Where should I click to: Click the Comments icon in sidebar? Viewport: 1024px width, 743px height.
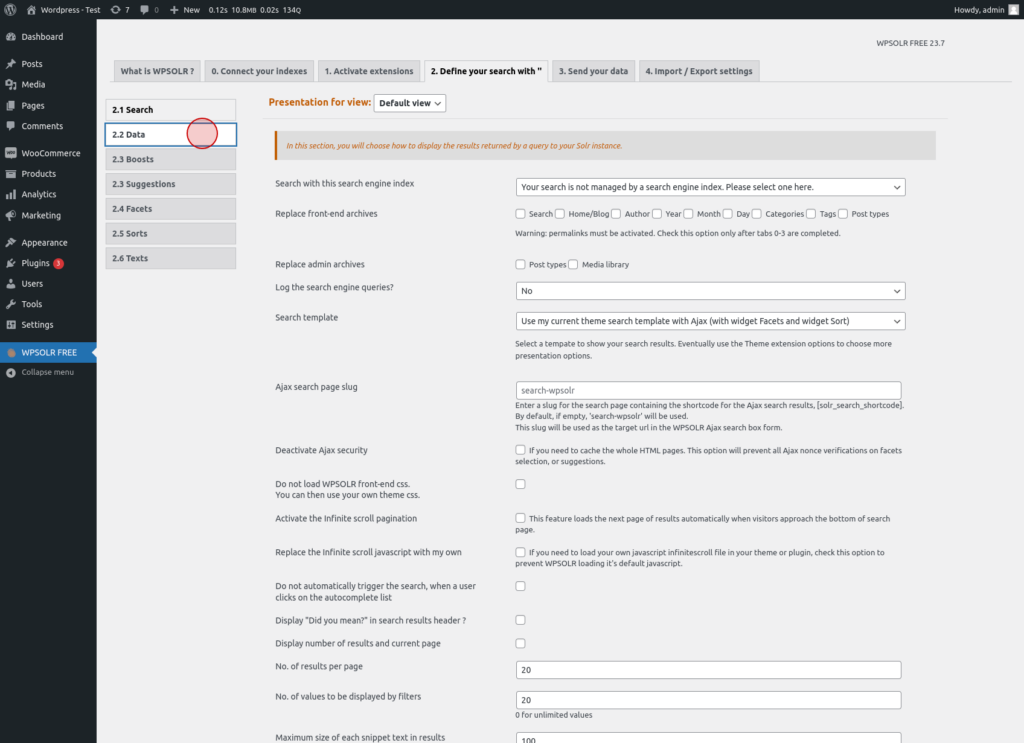[x=11, y=126]
